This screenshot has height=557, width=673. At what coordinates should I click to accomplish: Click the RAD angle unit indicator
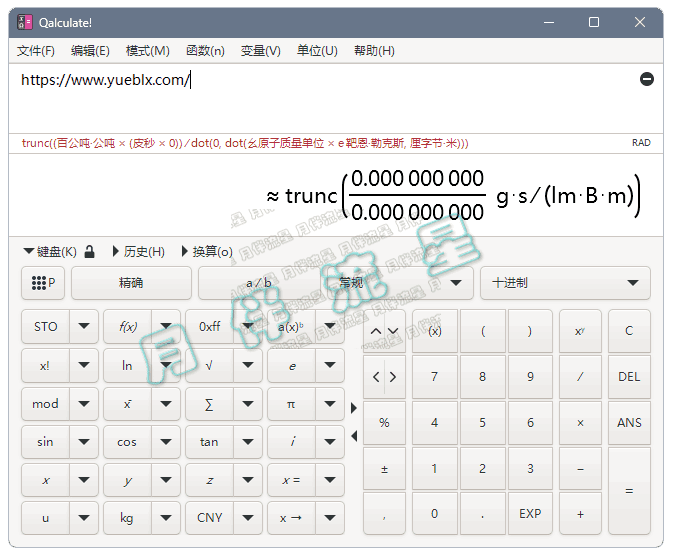pyautogui.click(x=641, y=143)
